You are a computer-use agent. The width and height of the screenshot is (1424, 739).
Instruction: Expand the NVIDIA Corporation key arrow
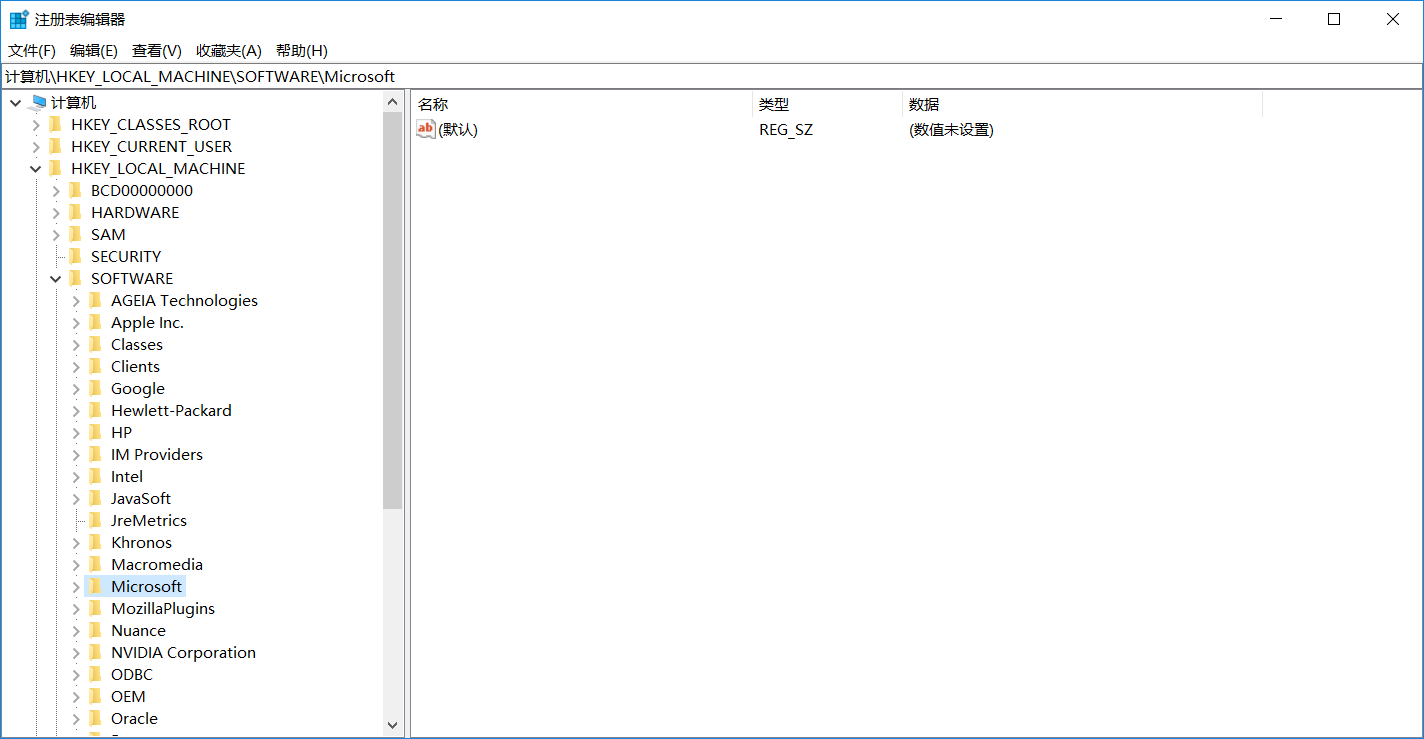click(x=76, y=653)
